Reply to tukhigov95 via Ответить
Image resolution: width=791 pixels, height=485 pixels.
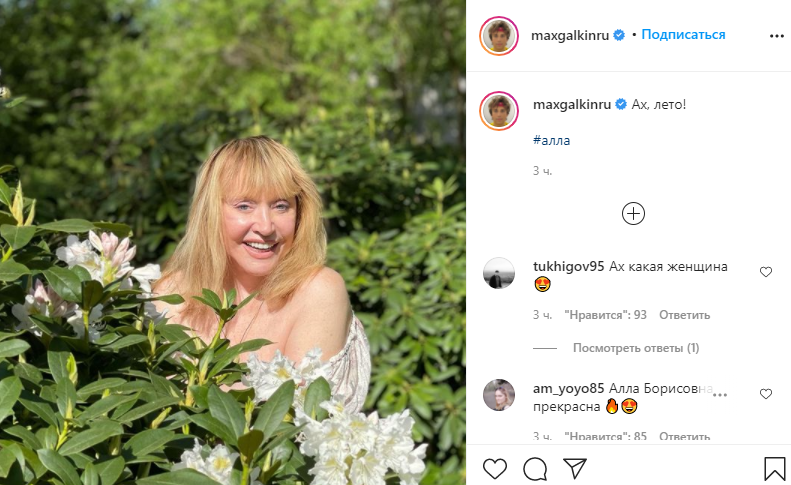pos(684,315)
